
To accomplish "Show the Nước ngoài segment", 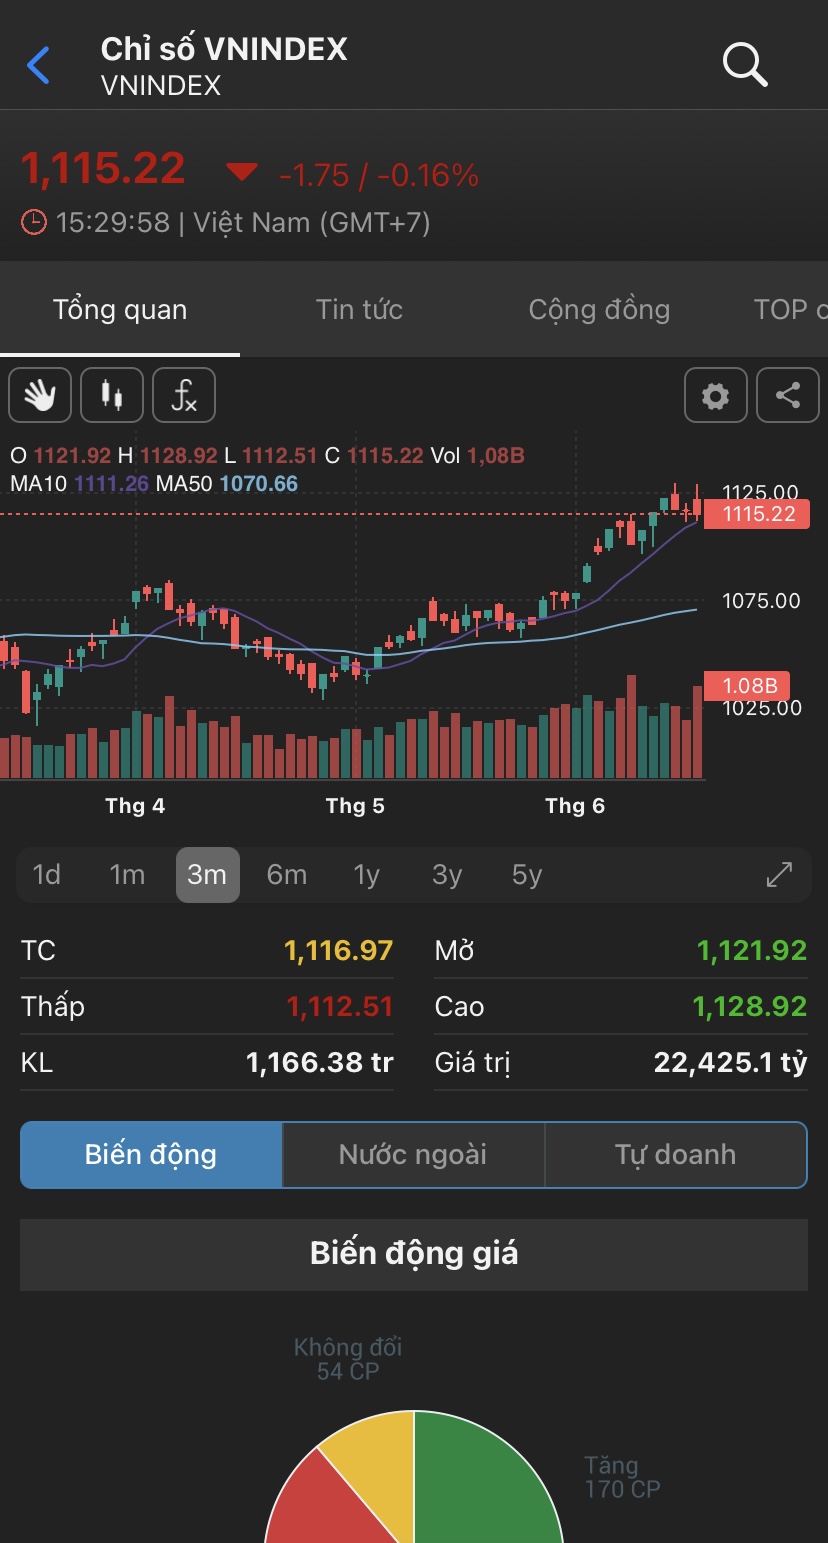I will tap(413, 1155).
